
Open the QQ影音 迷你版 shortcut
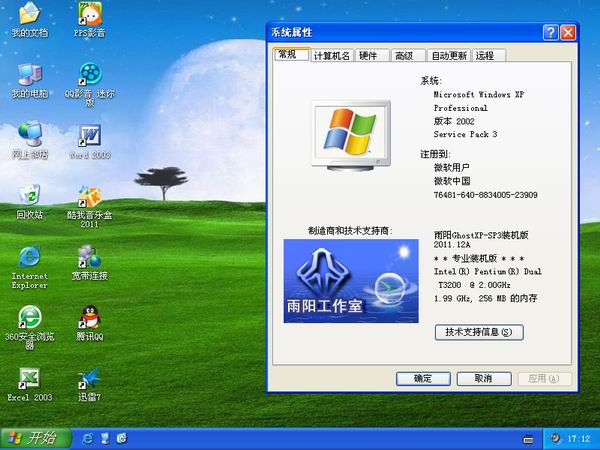click(90, 84)
